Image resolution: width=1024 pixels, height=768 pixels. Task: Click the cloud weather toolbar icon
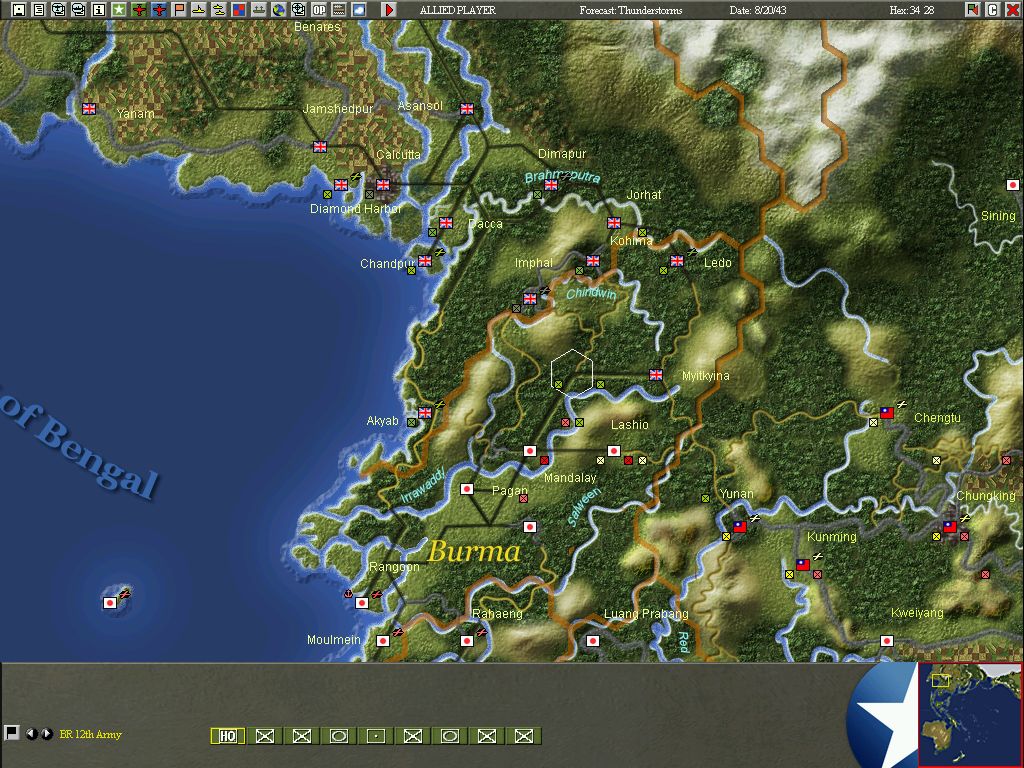coord(359,10)
